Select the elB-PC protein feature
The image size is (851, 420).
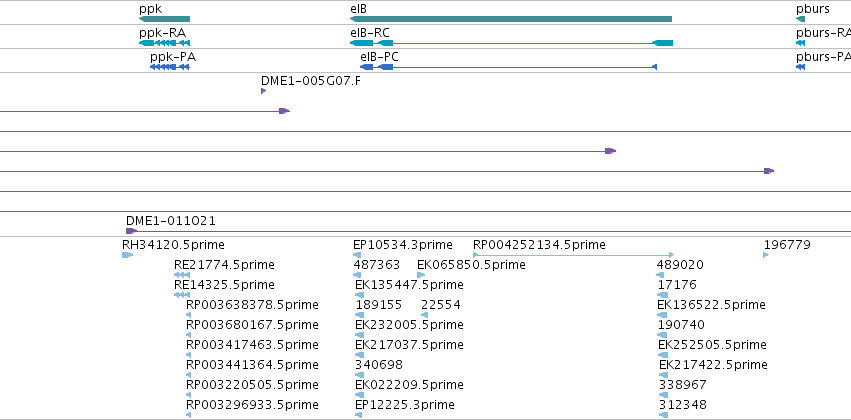click(509, 67)
